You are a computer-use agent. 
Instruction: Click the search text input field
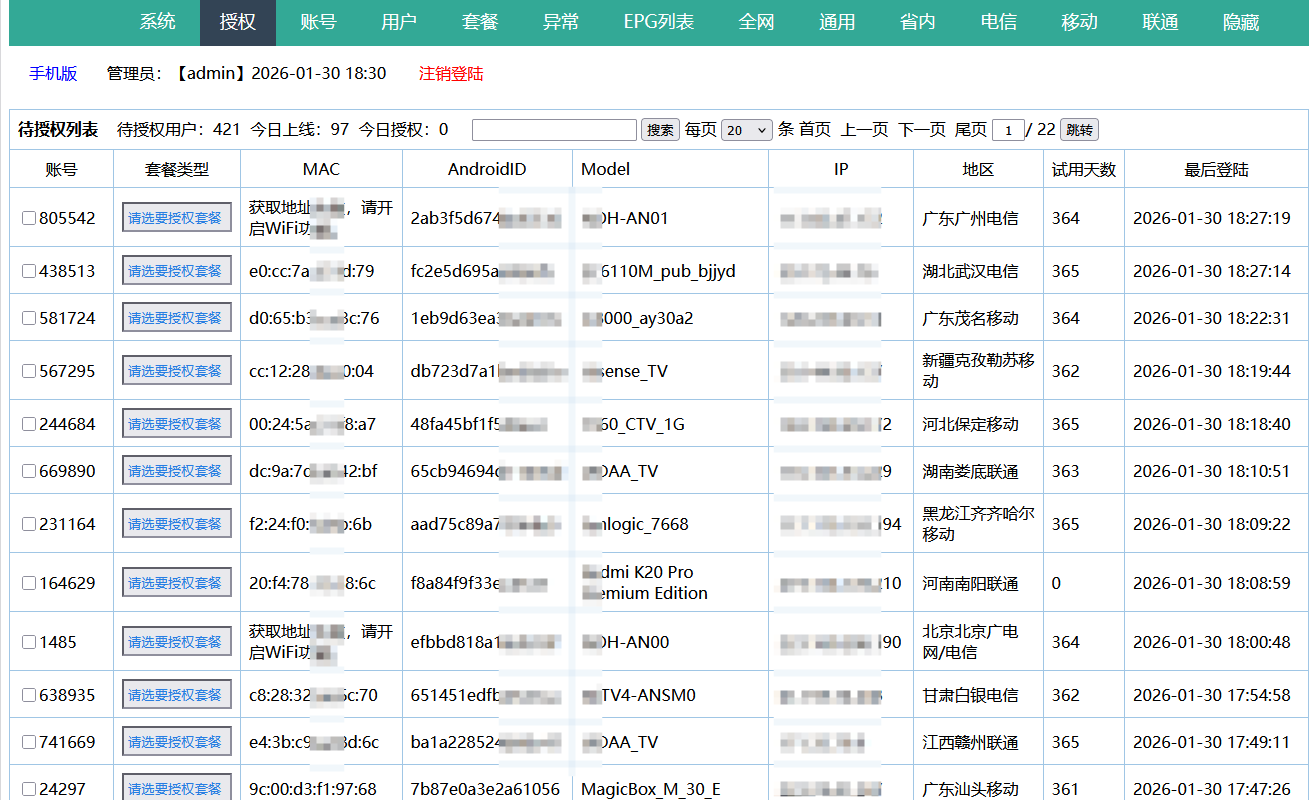pos(554,130)
